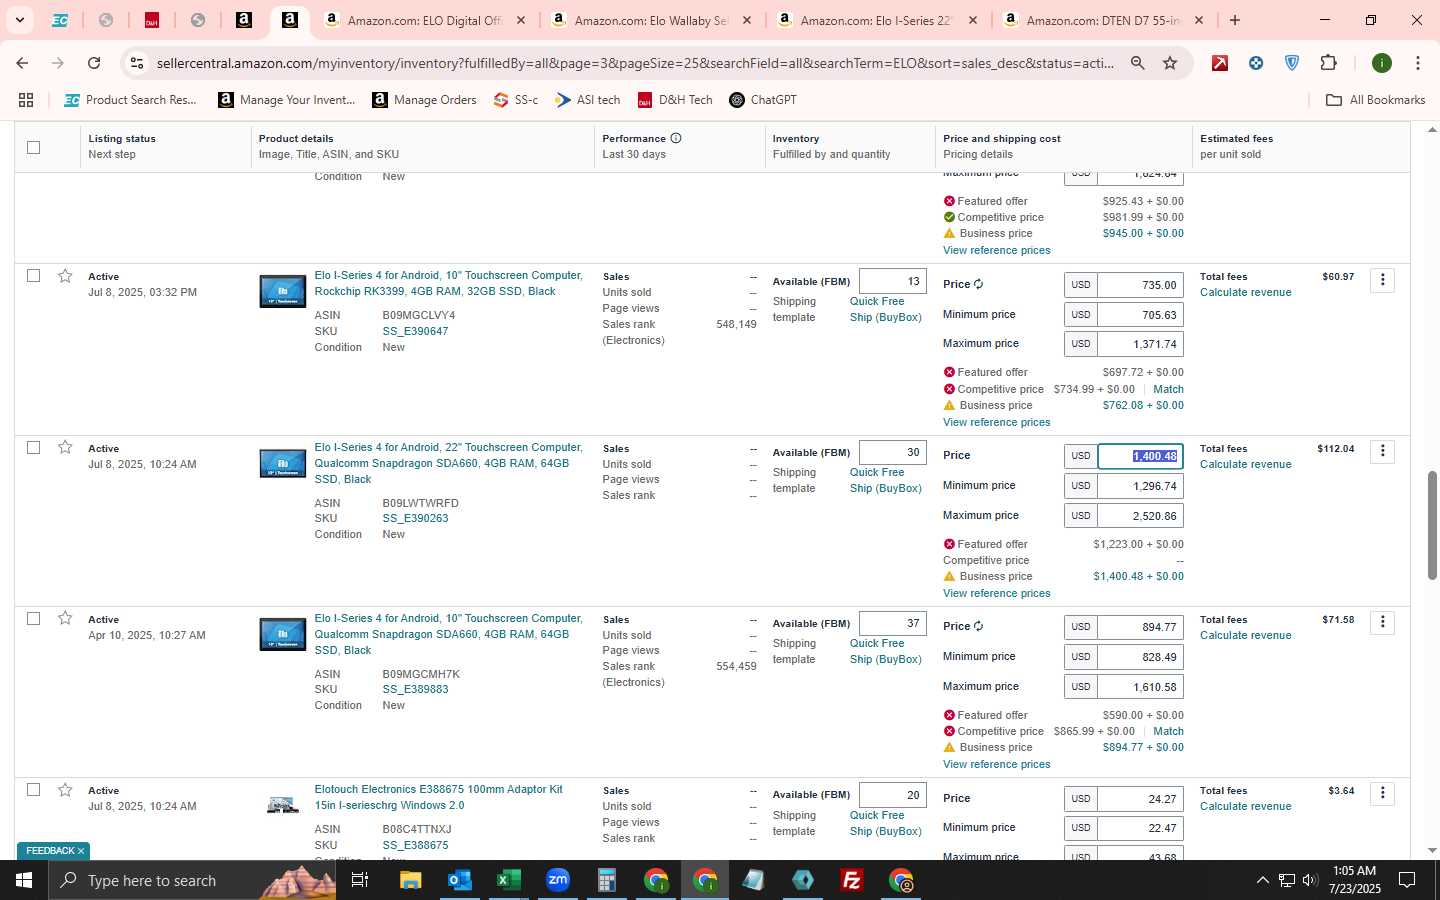Switch to Elo I-Series 22 tab

876,20
